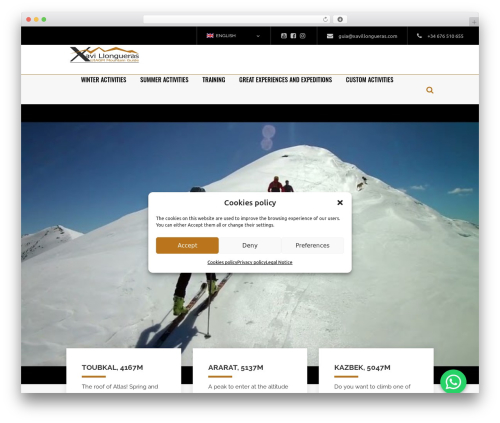Click the Xavi Llongueras logo
Viewport: 500px width, 423px height.
pos(104,55)
